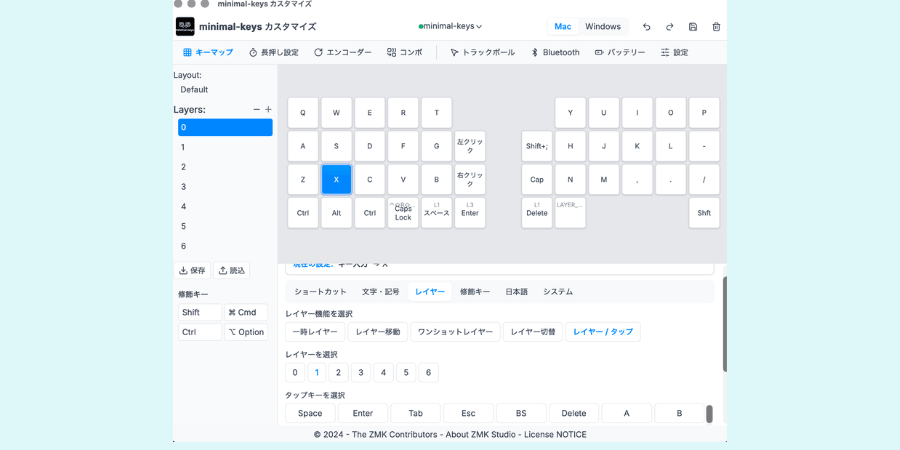
Task: Select layer 2 in Layers list
Action: coord(225,167)
